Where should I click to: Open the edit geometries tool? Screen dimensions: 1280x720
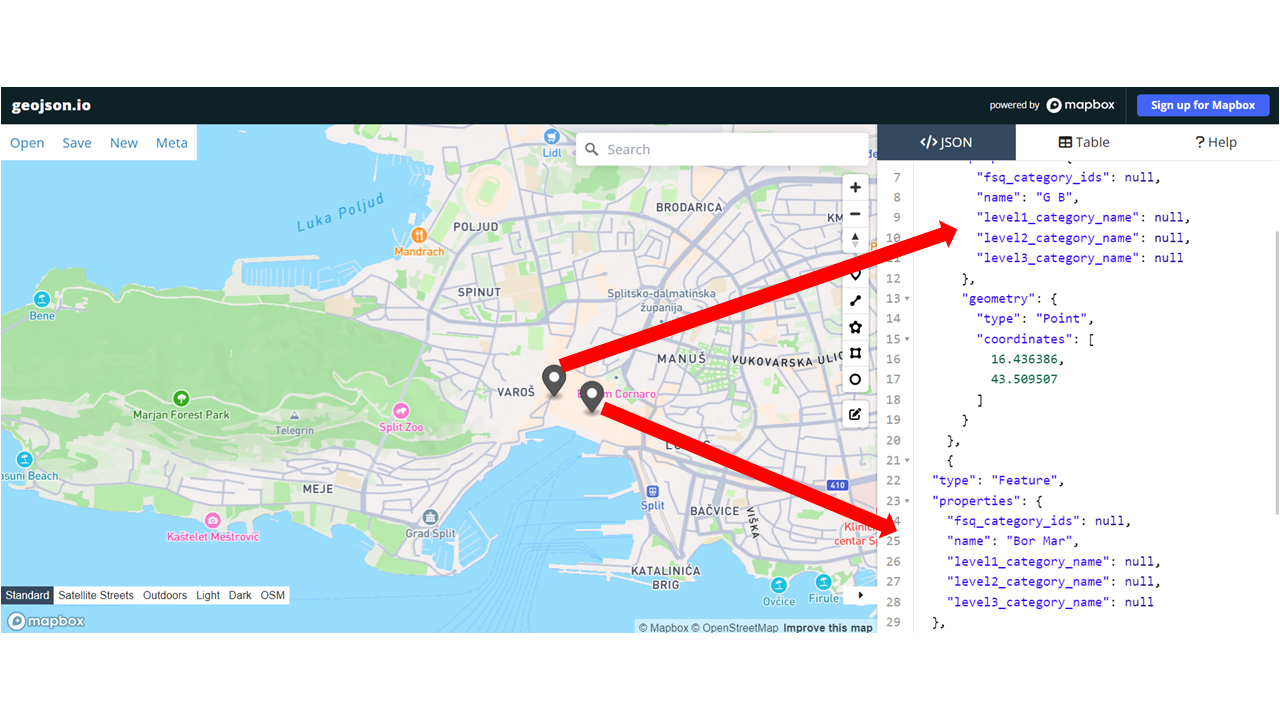click(855, 413)
